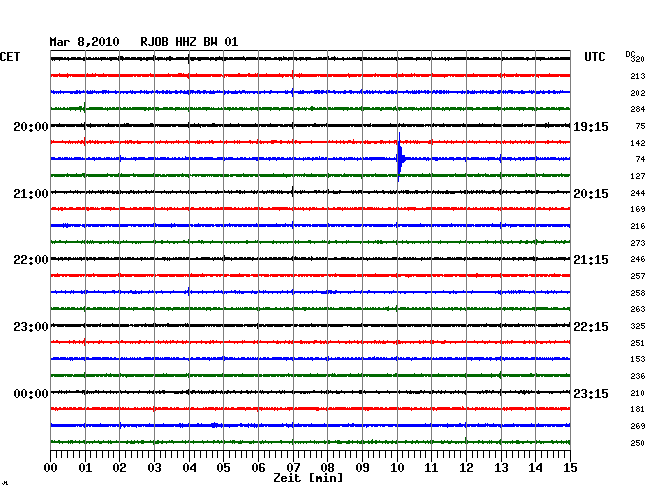Click the UTC timezone label
650x494 pixels.
tap(594, 57)
